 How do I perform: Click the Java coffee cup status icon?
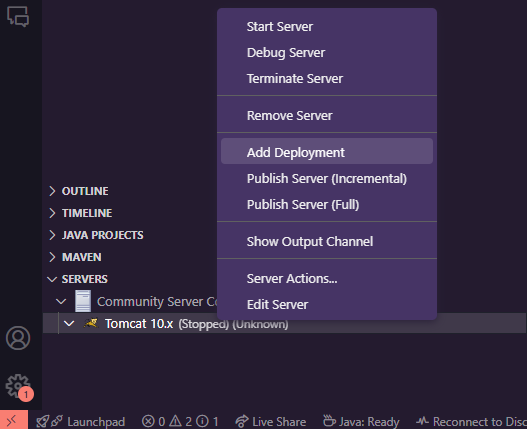[x=329, y=421]
